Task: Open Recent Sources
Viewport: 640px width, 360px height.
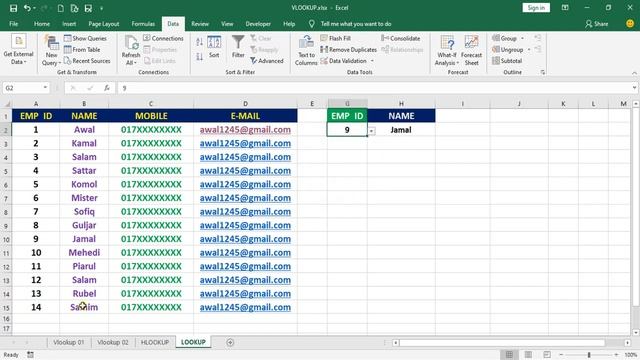Action: pos(87,61)
